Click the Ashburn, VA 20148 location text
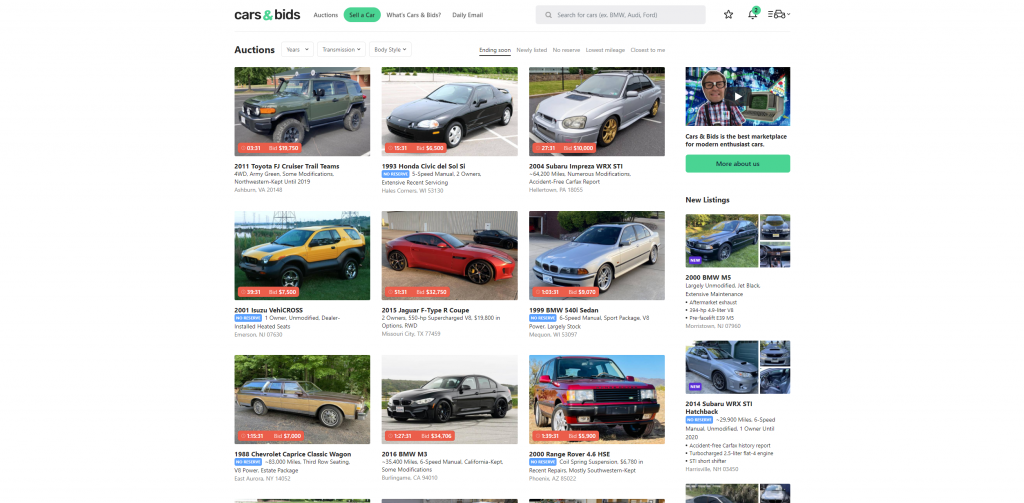The image size is (1024, 503). tap(257, 190)
